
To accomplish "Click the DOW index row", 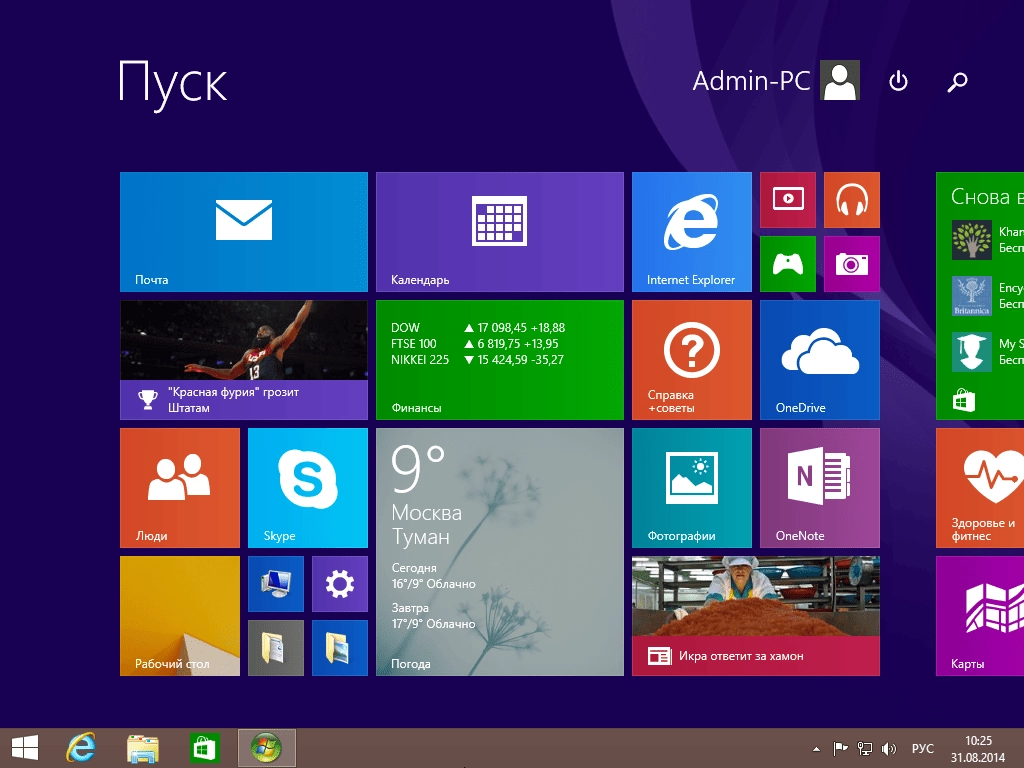I will (478, 328).
